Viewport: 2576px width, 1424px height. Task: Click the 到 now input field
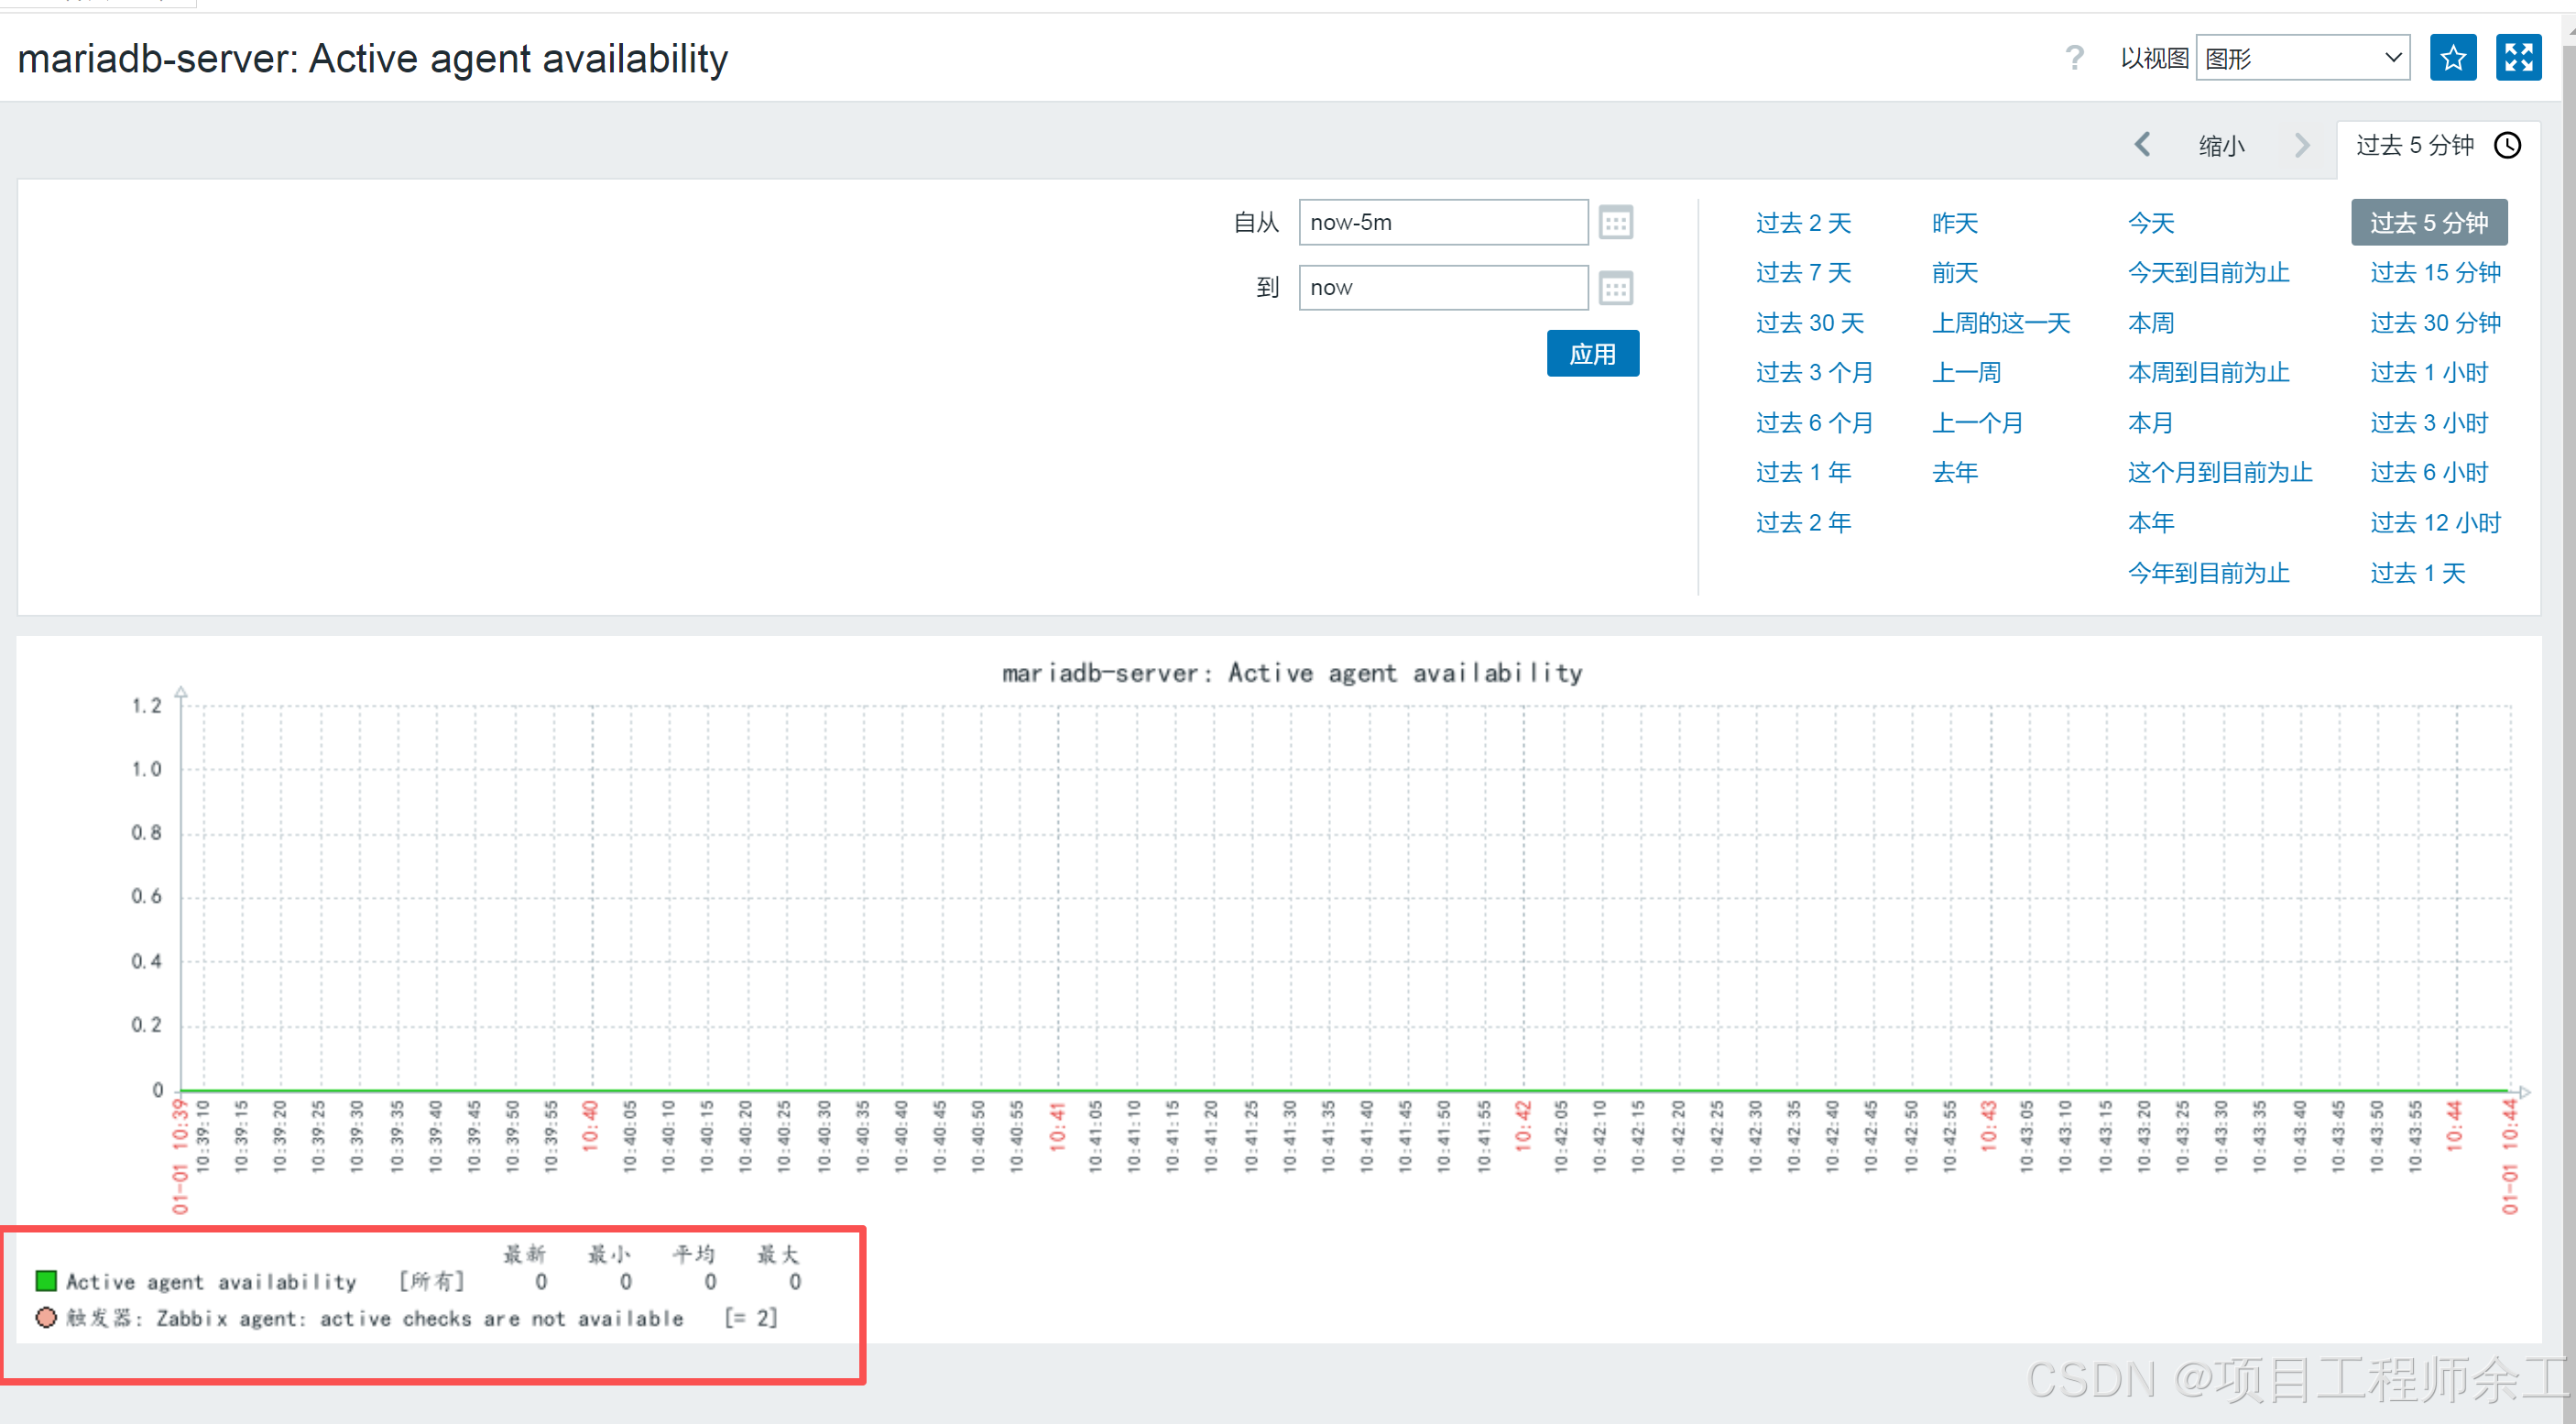1442,288
